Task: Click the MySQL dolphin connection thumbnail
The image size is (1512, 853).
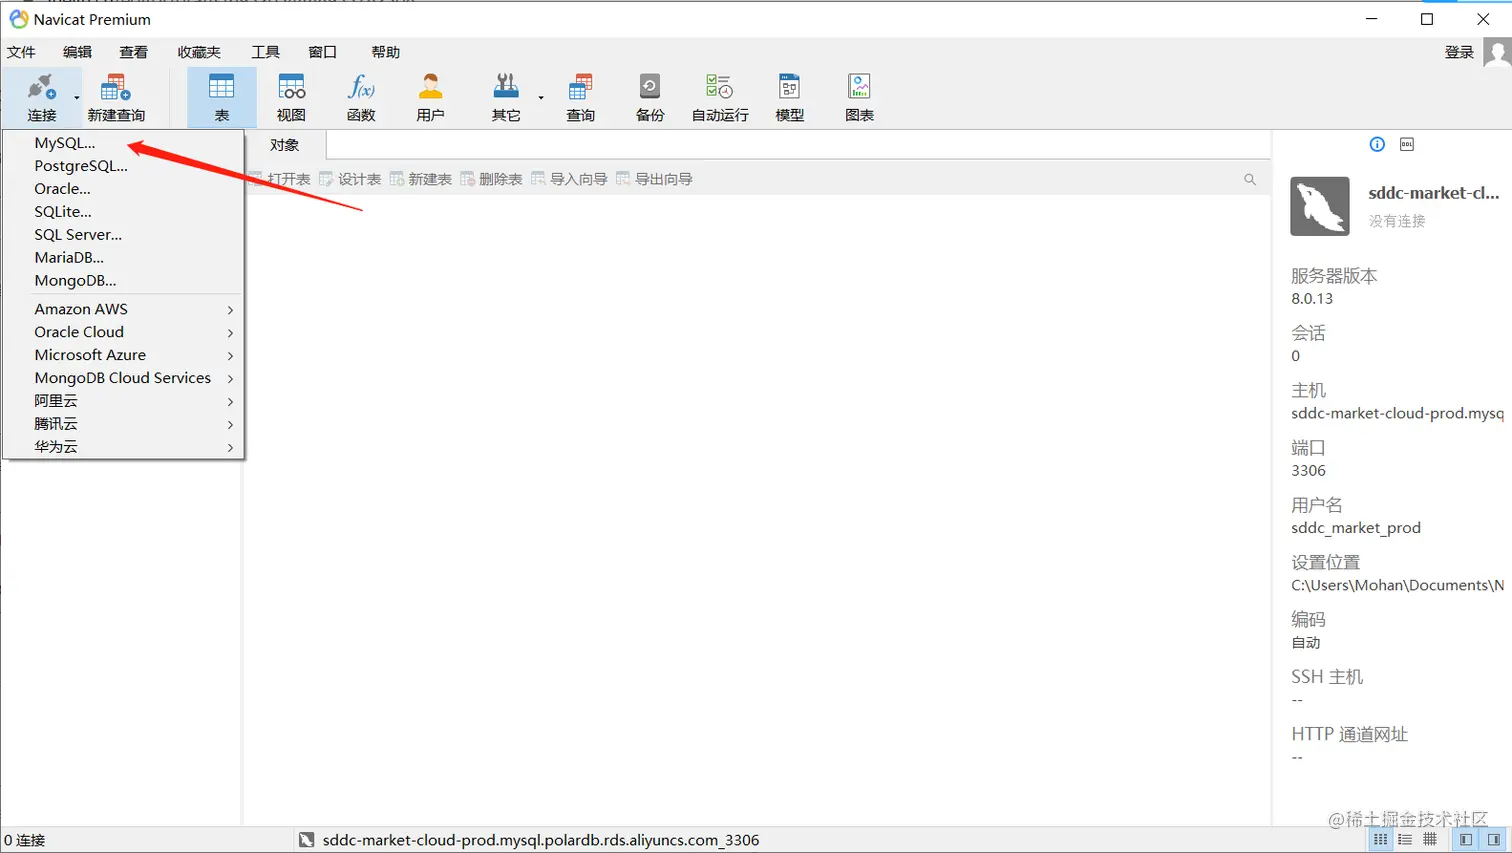Action: point(1320,206)
